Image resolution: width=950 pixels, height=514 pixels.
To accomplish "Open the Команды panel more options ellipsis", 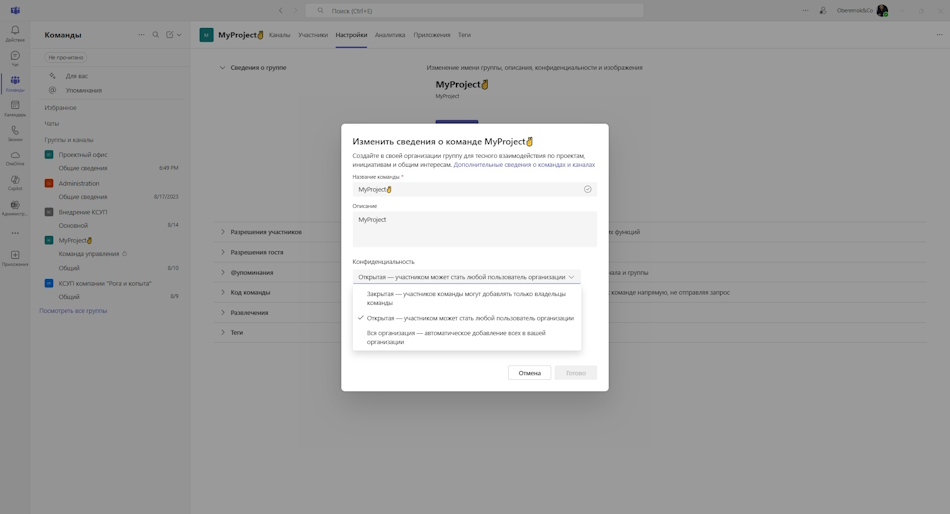I will (141, 35).
